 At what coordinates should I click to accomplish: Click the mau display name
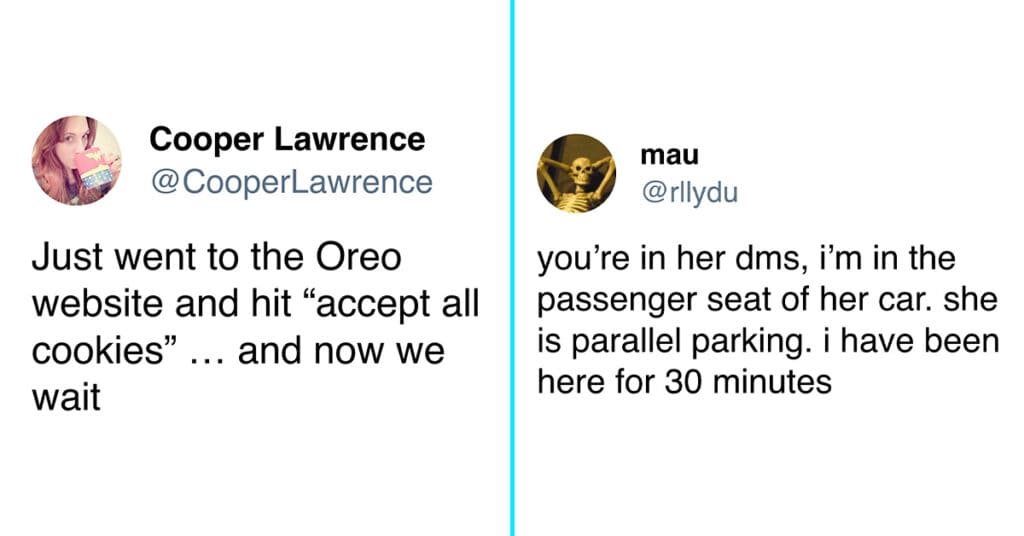[x=669, y=155]
